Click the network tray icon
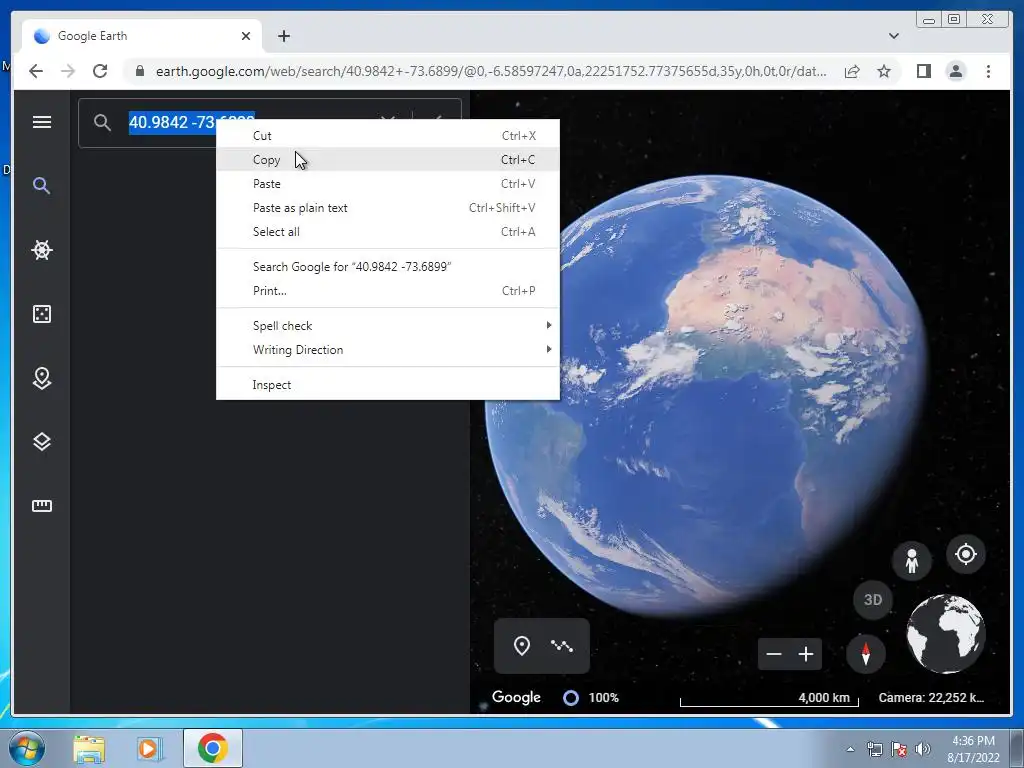The image size is (1024, 768). (874, 749)
